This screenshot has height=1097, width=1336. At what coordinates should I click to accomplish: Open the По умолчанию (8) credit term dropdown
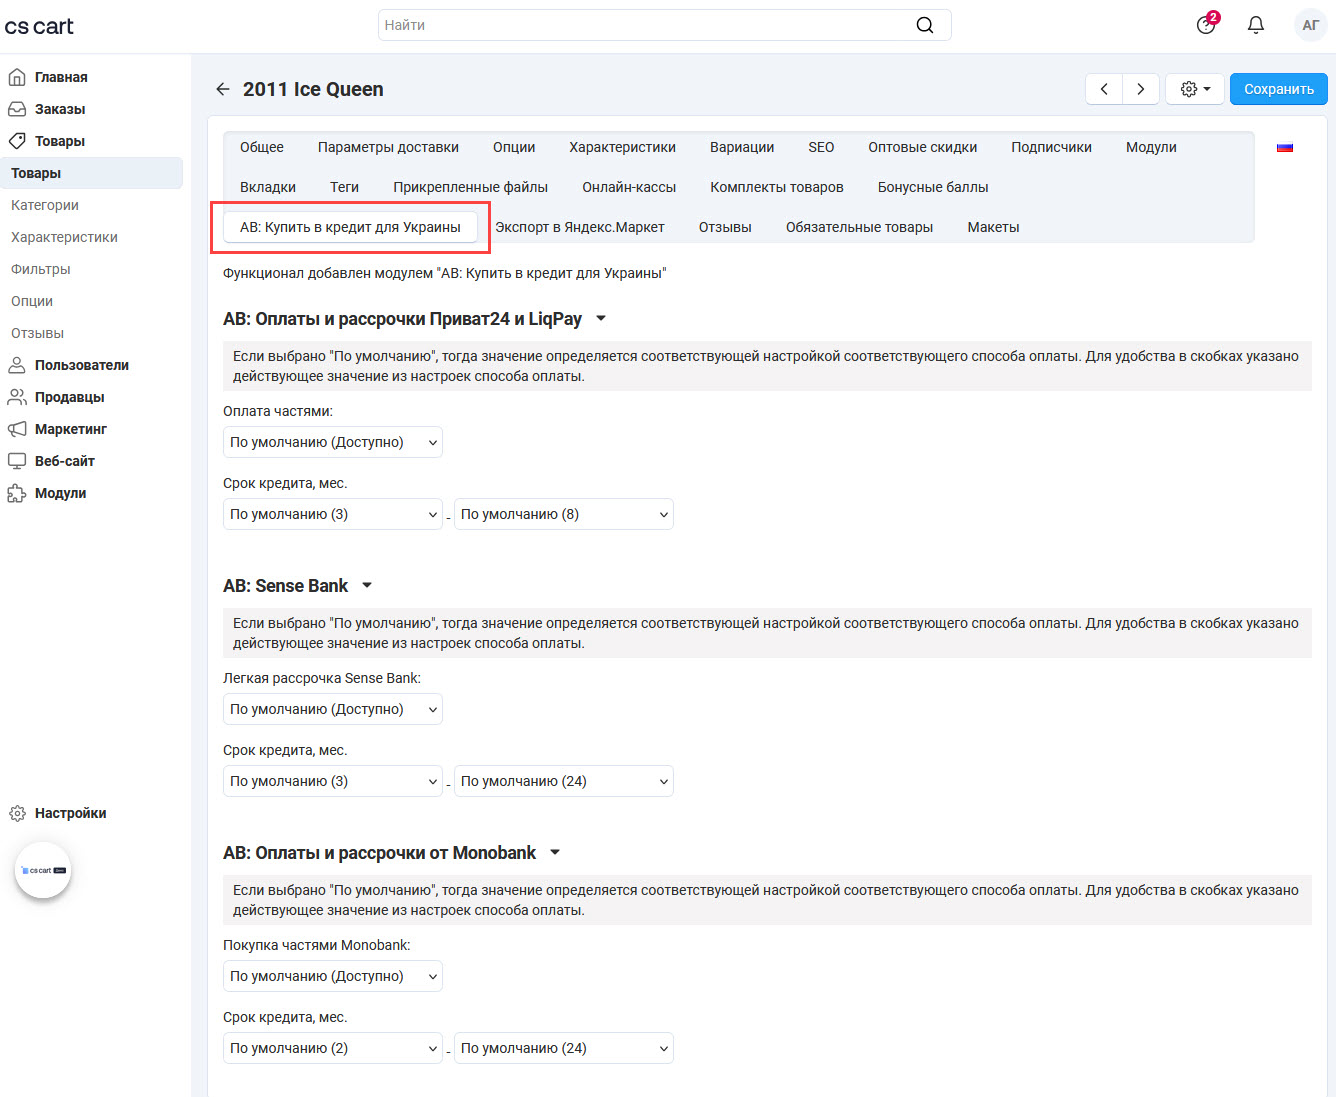(564, 514)
